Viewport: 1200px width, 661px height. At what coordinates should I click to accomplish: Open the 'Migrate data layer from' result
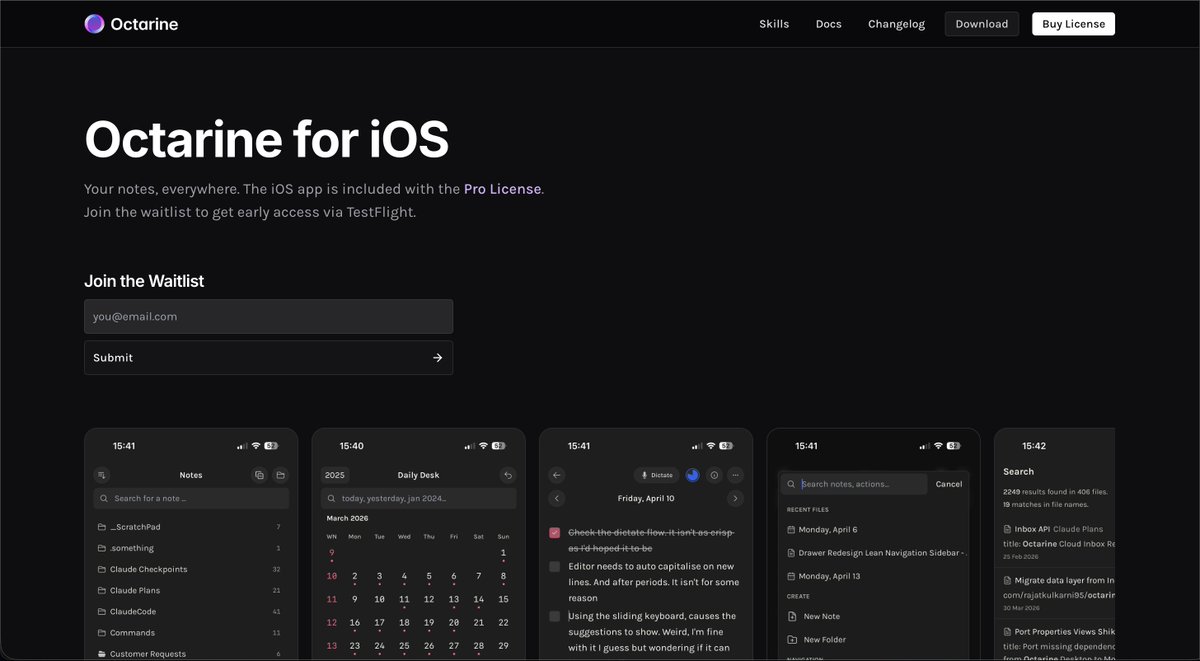point(1058,593)
